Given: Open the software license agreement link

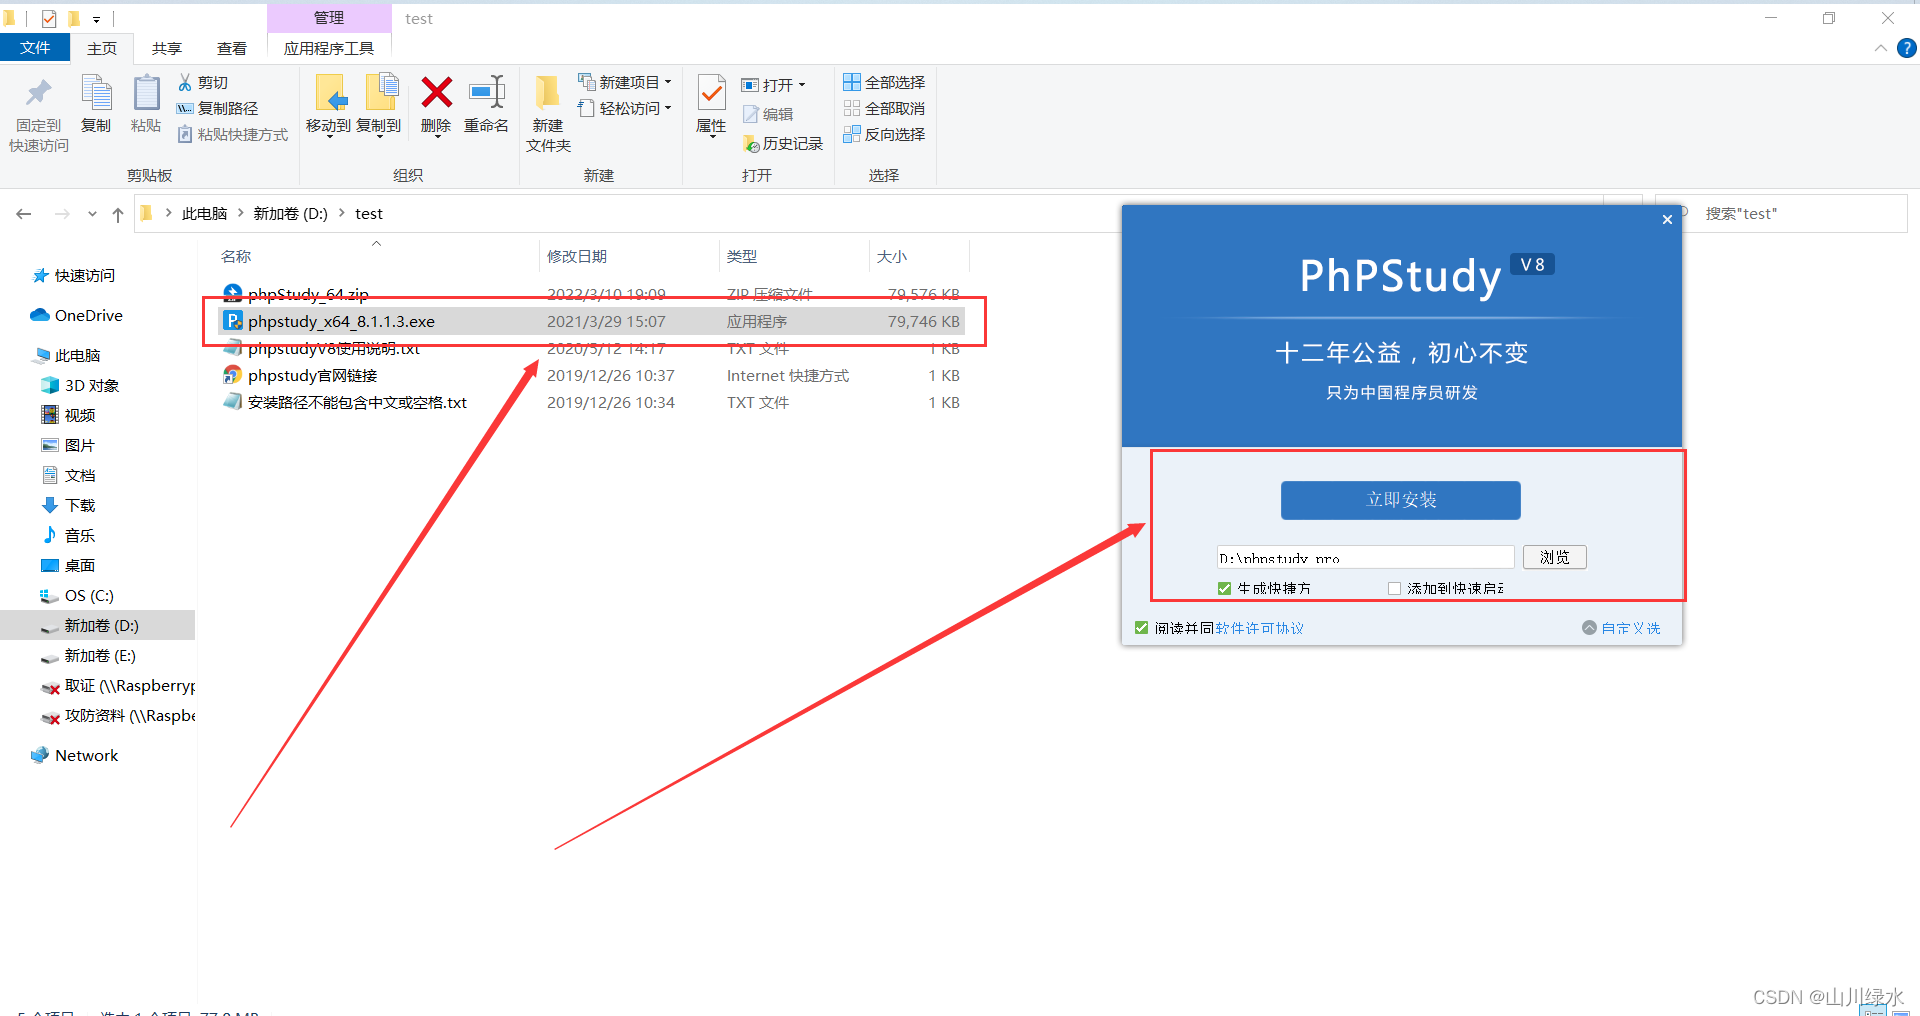Looking at the screenshot, I should 1260,628.
